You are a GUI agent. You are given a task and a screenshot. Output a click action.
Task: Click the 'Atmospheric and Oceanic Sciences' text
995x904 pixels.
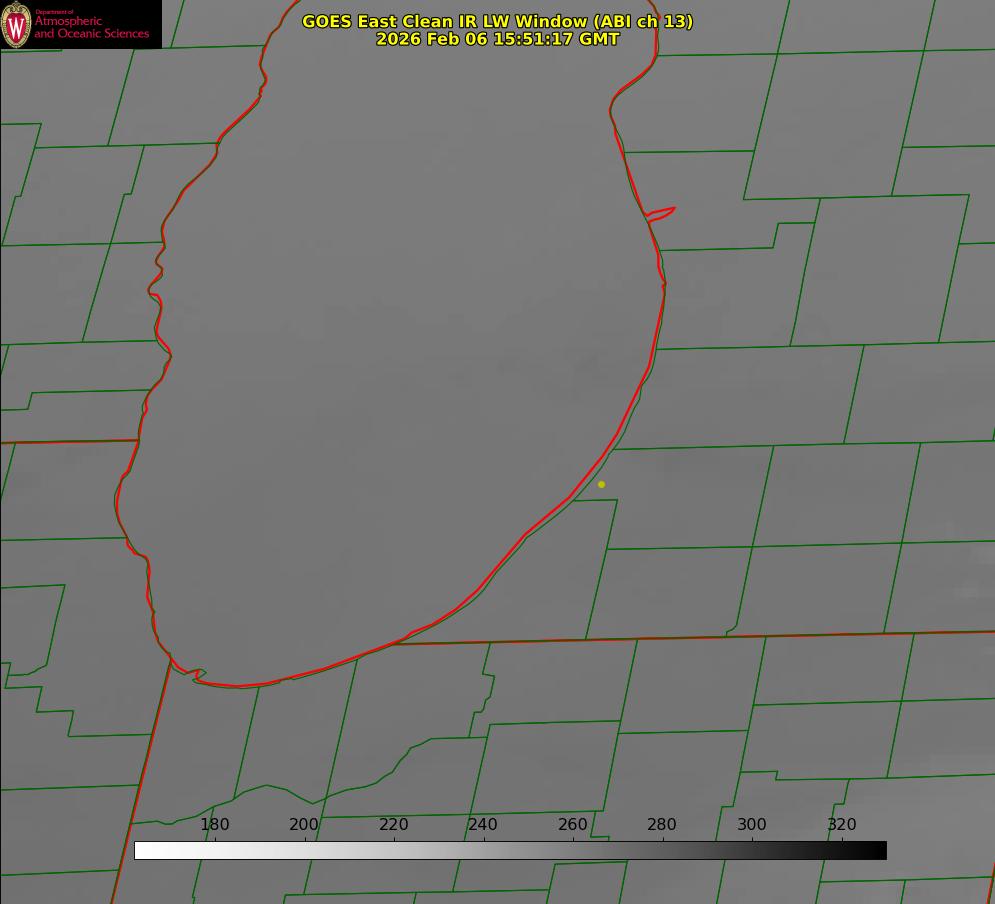point(91,27)
